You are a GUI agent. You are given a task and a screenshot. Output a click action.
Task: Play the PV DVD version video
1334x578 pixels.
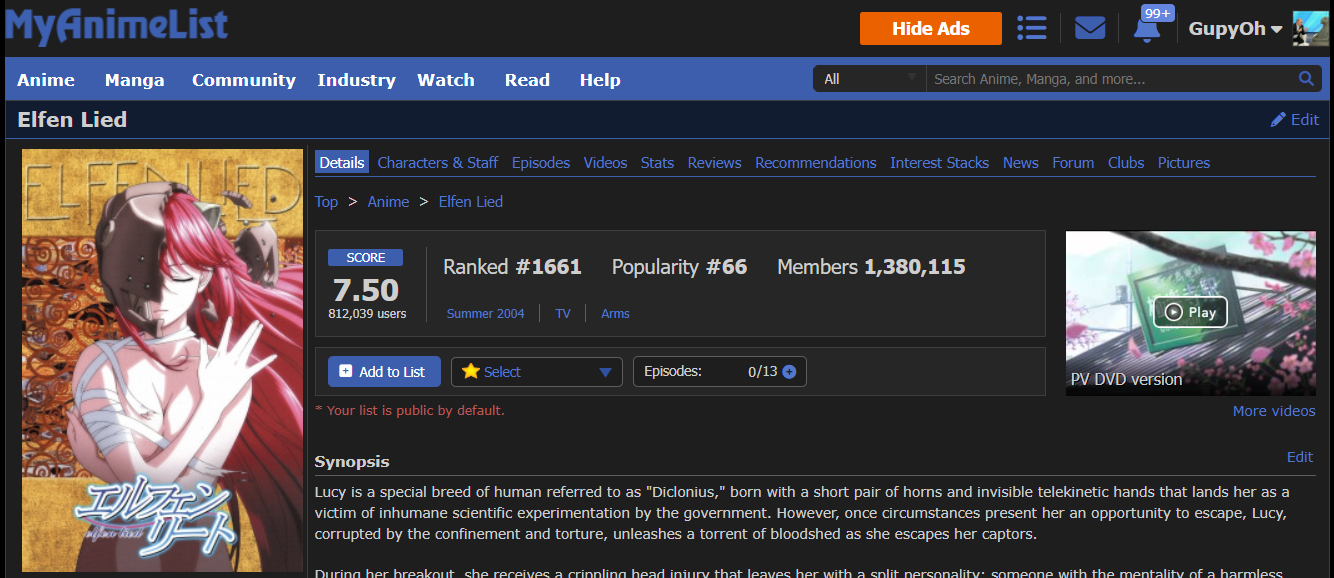1190,312
